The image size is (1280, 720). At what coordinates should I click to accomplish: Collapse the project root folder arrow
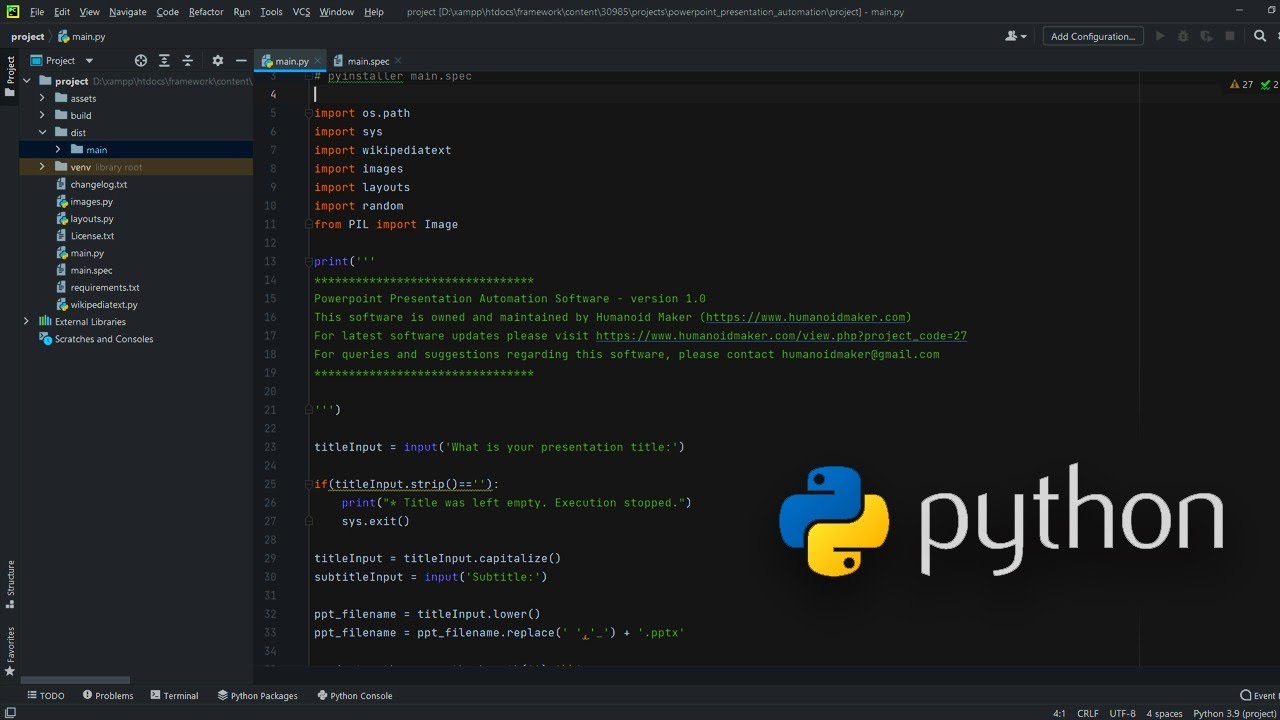point(27,81)
